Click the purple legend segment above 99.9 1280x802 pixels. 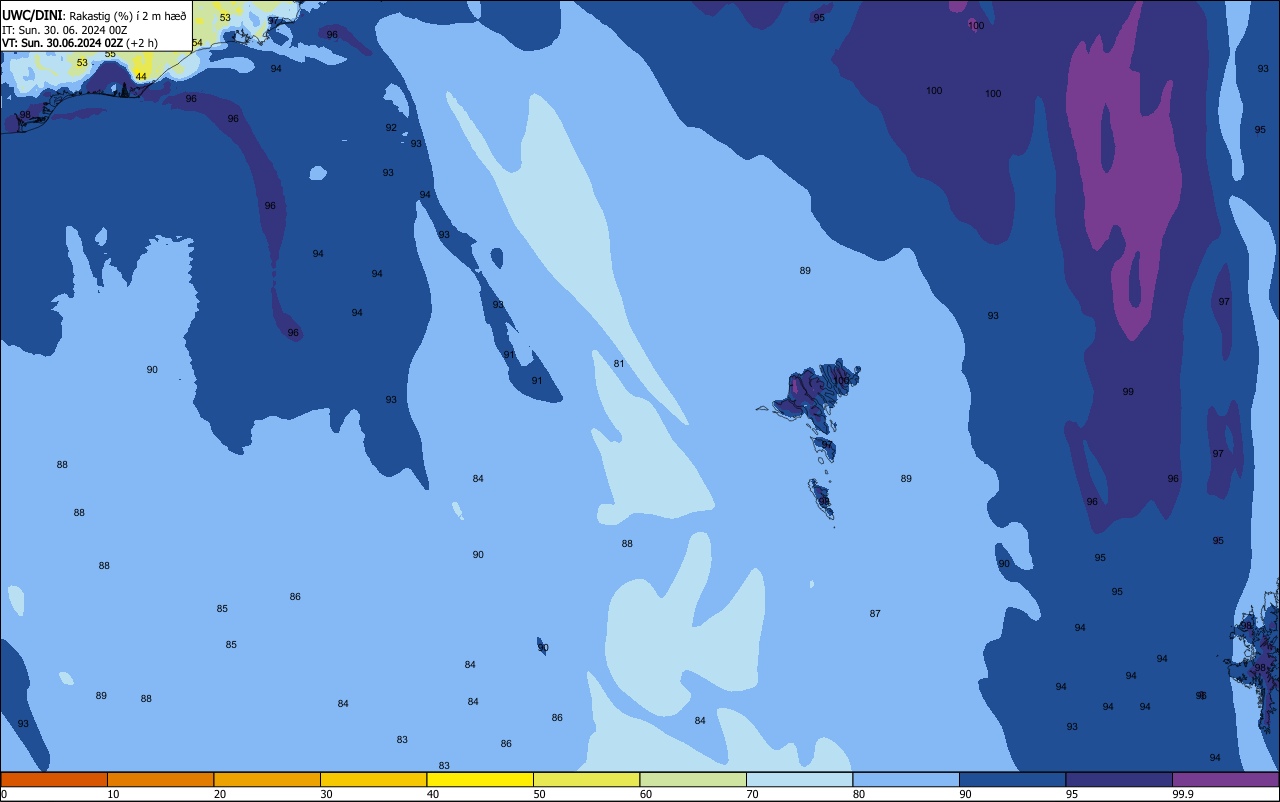point(1225,779)
